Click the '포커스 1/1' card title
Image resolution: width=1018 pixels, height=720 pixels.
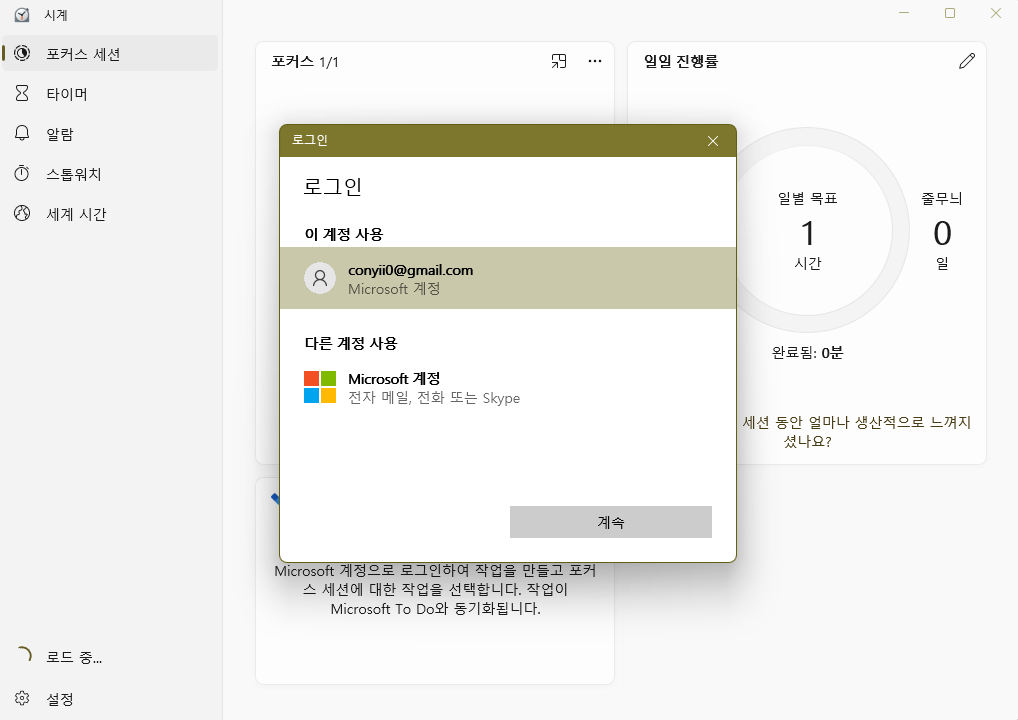click(x=305, y=62)
